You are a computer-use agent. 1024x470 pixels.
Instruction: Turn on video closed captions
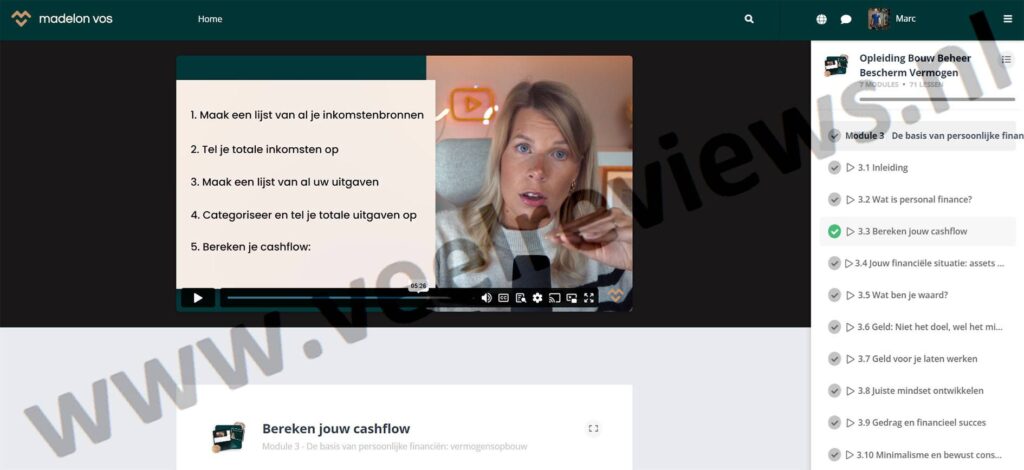coord(503,298)
